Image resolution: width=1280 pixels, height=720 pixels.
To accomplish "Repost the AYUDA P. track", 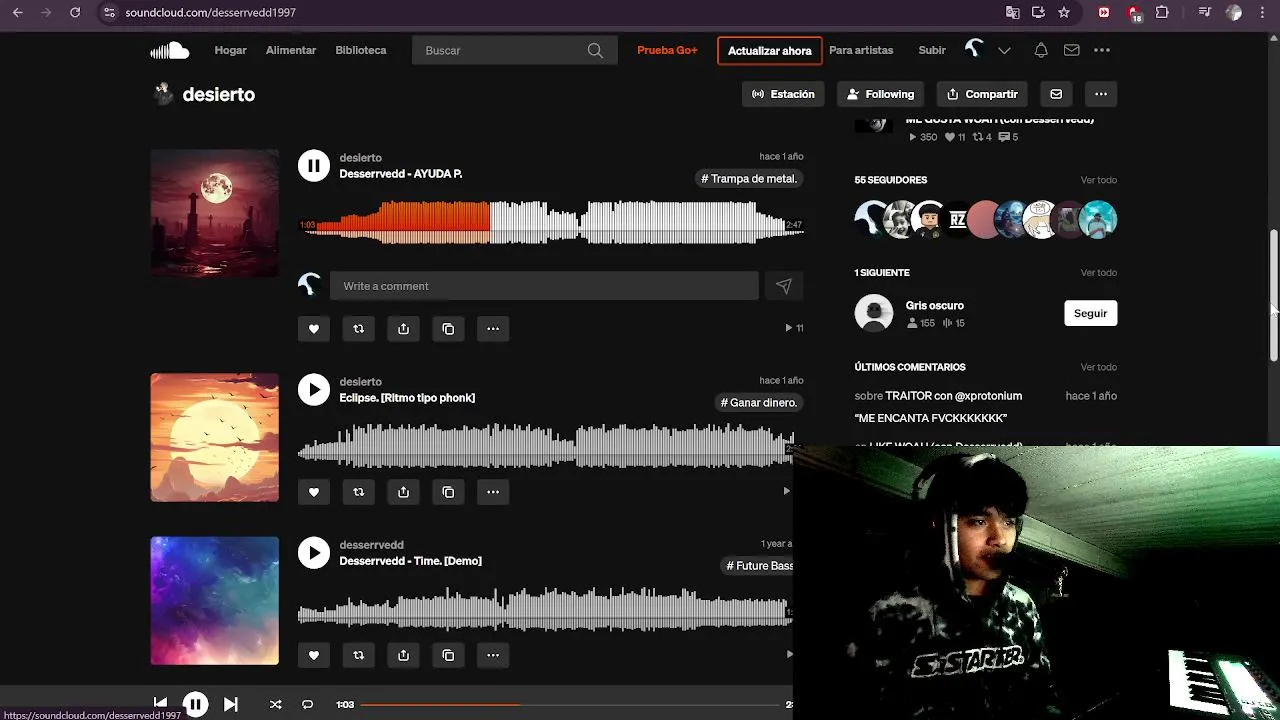I will point(359,329).
